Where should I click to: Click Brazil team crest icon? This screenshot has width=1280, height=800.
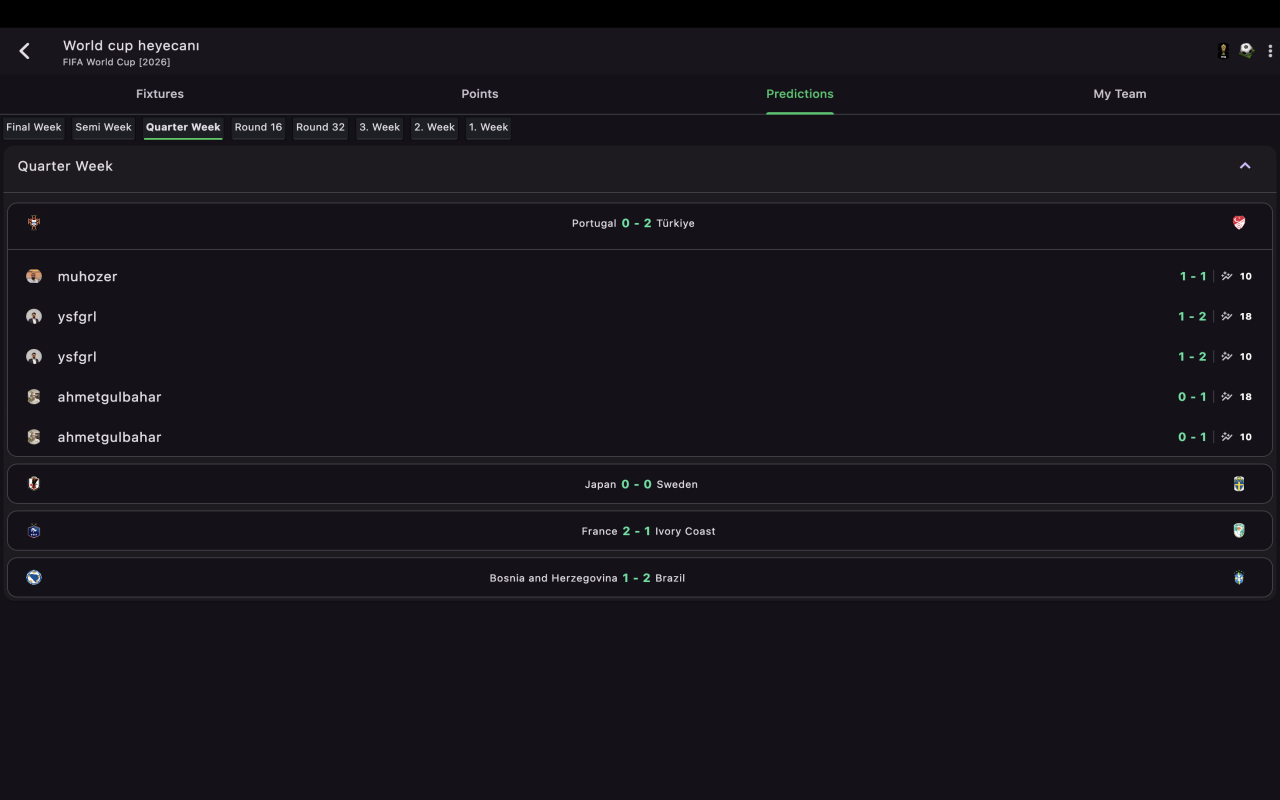(1239, 578)
